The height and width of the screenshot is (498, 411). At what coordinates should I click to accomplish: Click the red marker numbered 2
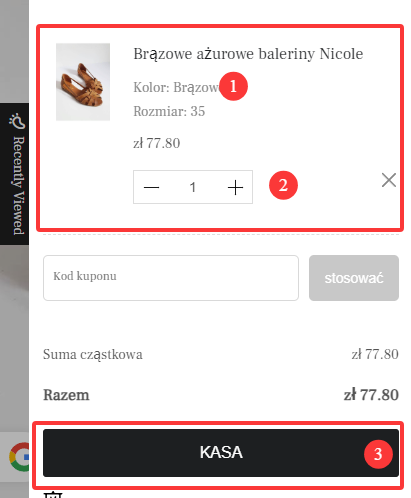(283, 185)
